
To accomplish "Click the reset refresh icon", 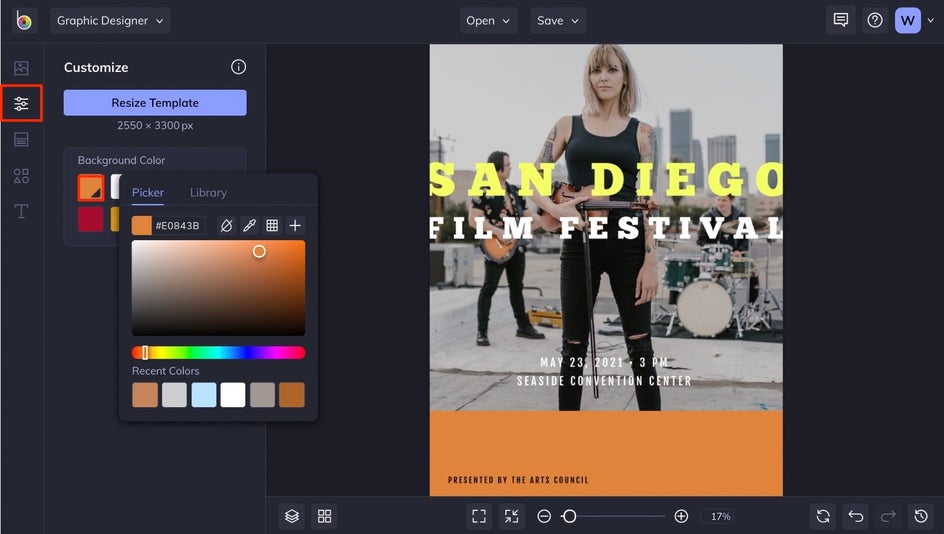I will (x=823, y=516).
